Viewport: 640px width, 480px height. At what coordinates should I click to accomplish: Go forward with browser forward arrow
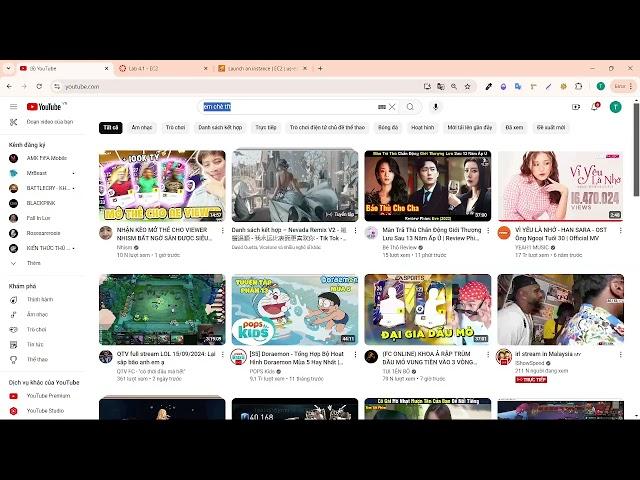pyautogui.click(x=24, y=87)
